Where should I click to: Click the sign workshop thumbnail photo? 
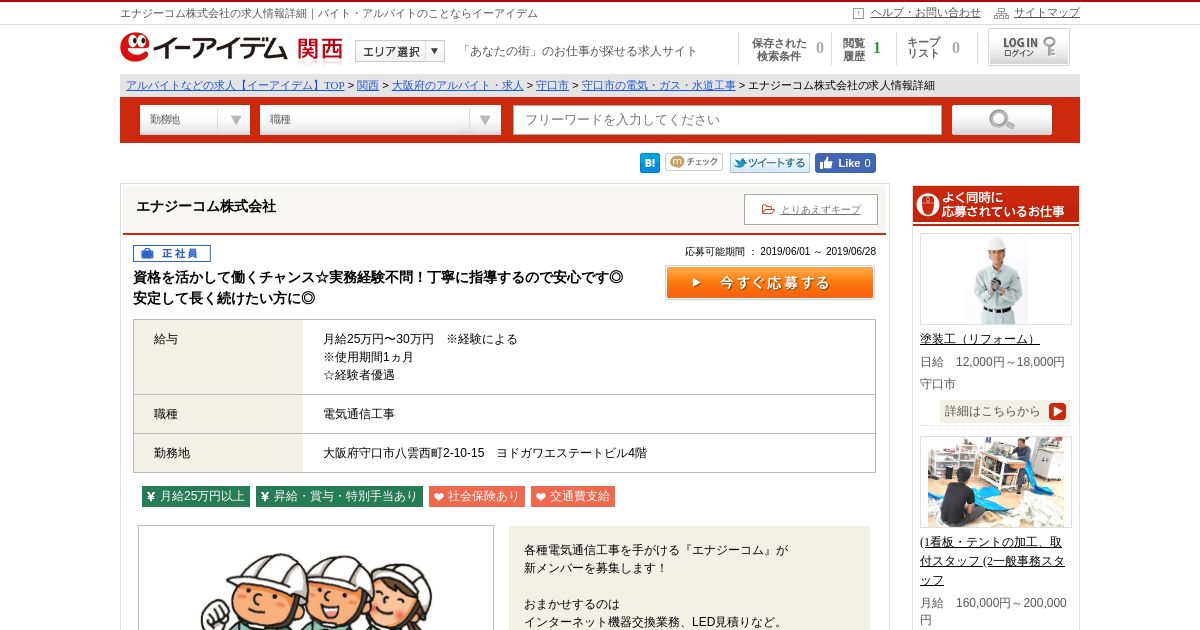point(996,482)
